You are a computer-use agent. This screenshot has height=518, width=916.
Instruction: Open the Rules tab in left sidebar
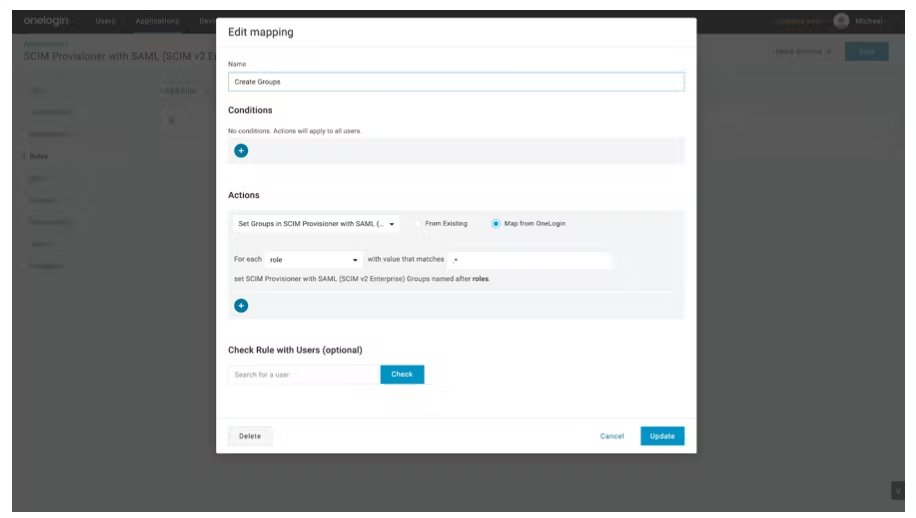point(39,156)
